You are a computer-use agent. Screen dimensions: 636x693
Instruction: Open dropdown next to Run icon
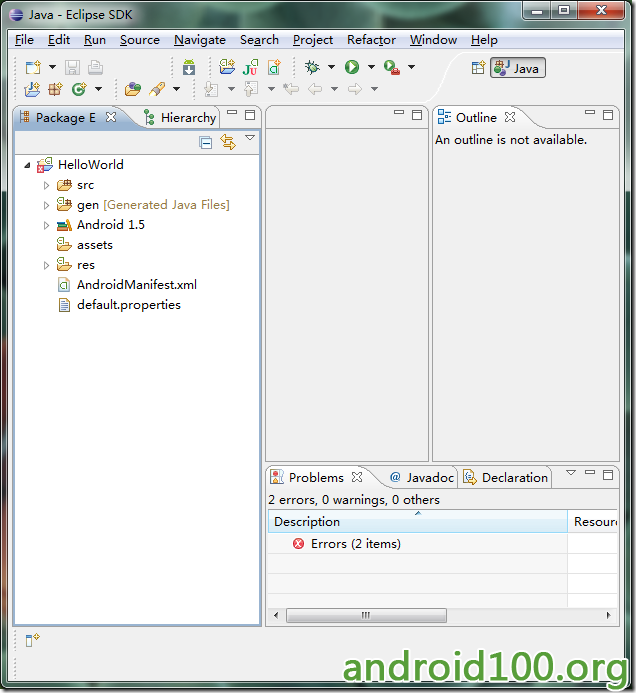click(371, 67)
